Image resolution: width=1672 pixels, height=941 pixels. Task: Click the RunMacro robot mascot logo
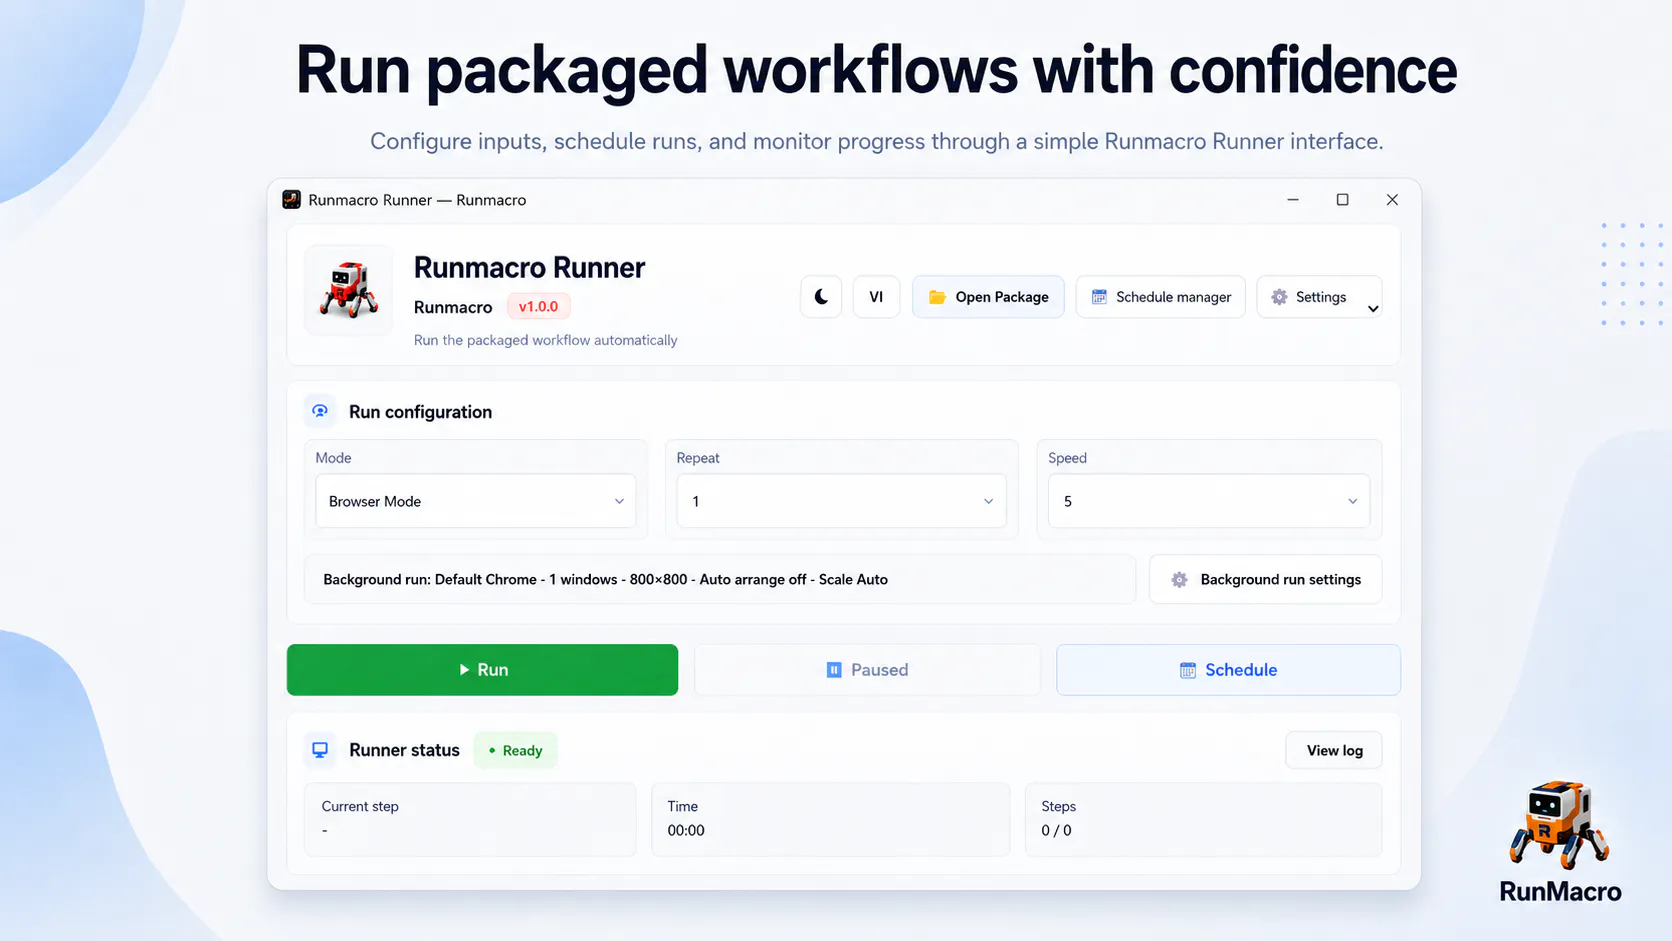pos(1559,825)
